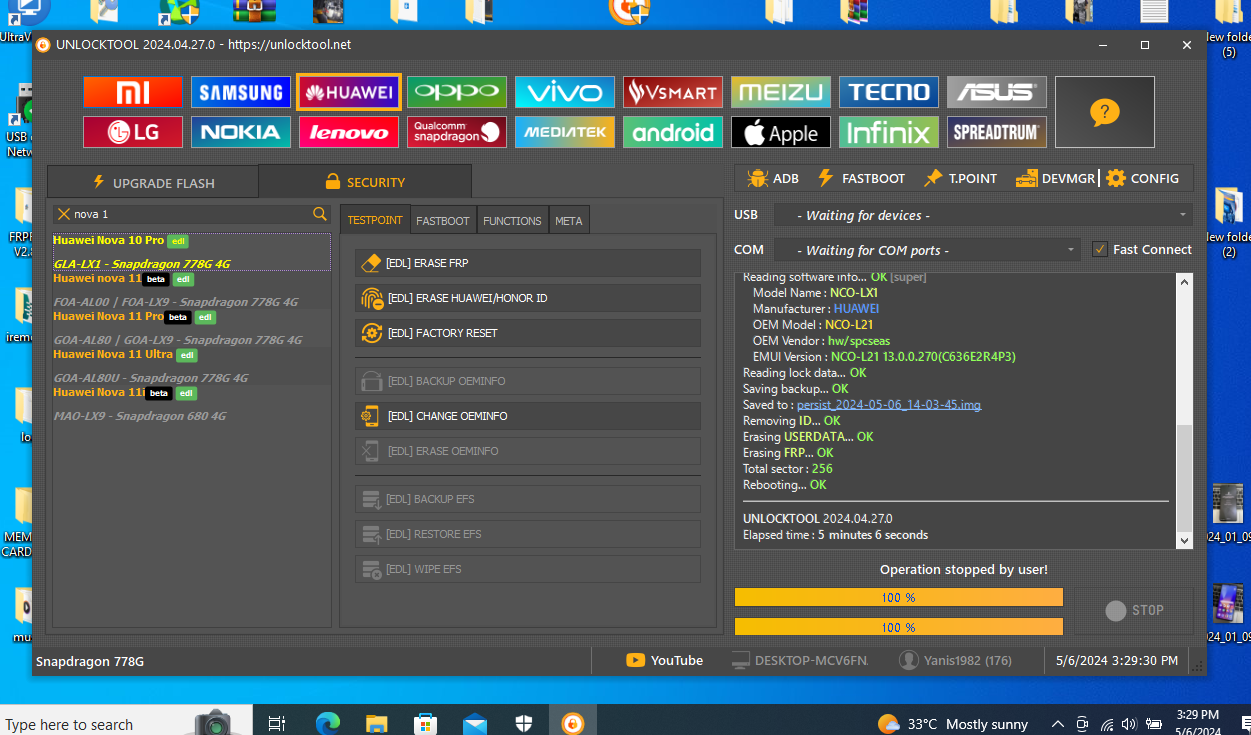This screenshot has height=735, width=1251.
Task: Open Microsoft Store from the taskbar
Action: (425, 723)
